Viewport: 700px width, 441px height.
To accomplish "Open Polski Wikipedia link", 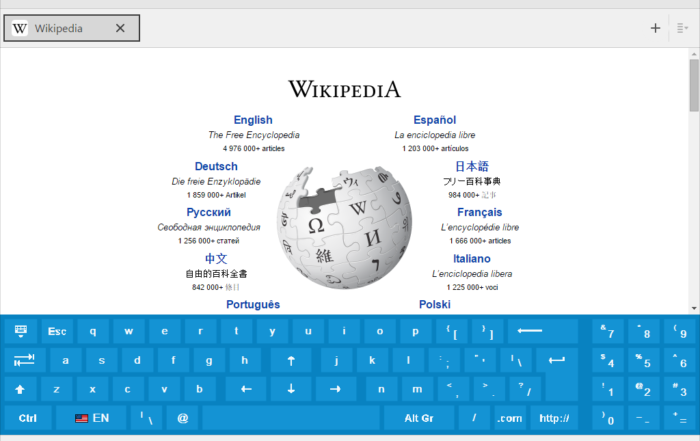I will pyautogui.click(x=434, y=304).
